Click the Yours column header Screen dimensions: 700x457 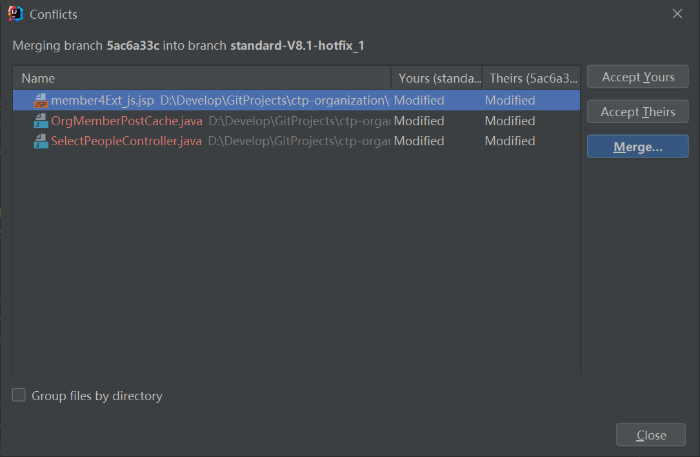tap(436, 78)
